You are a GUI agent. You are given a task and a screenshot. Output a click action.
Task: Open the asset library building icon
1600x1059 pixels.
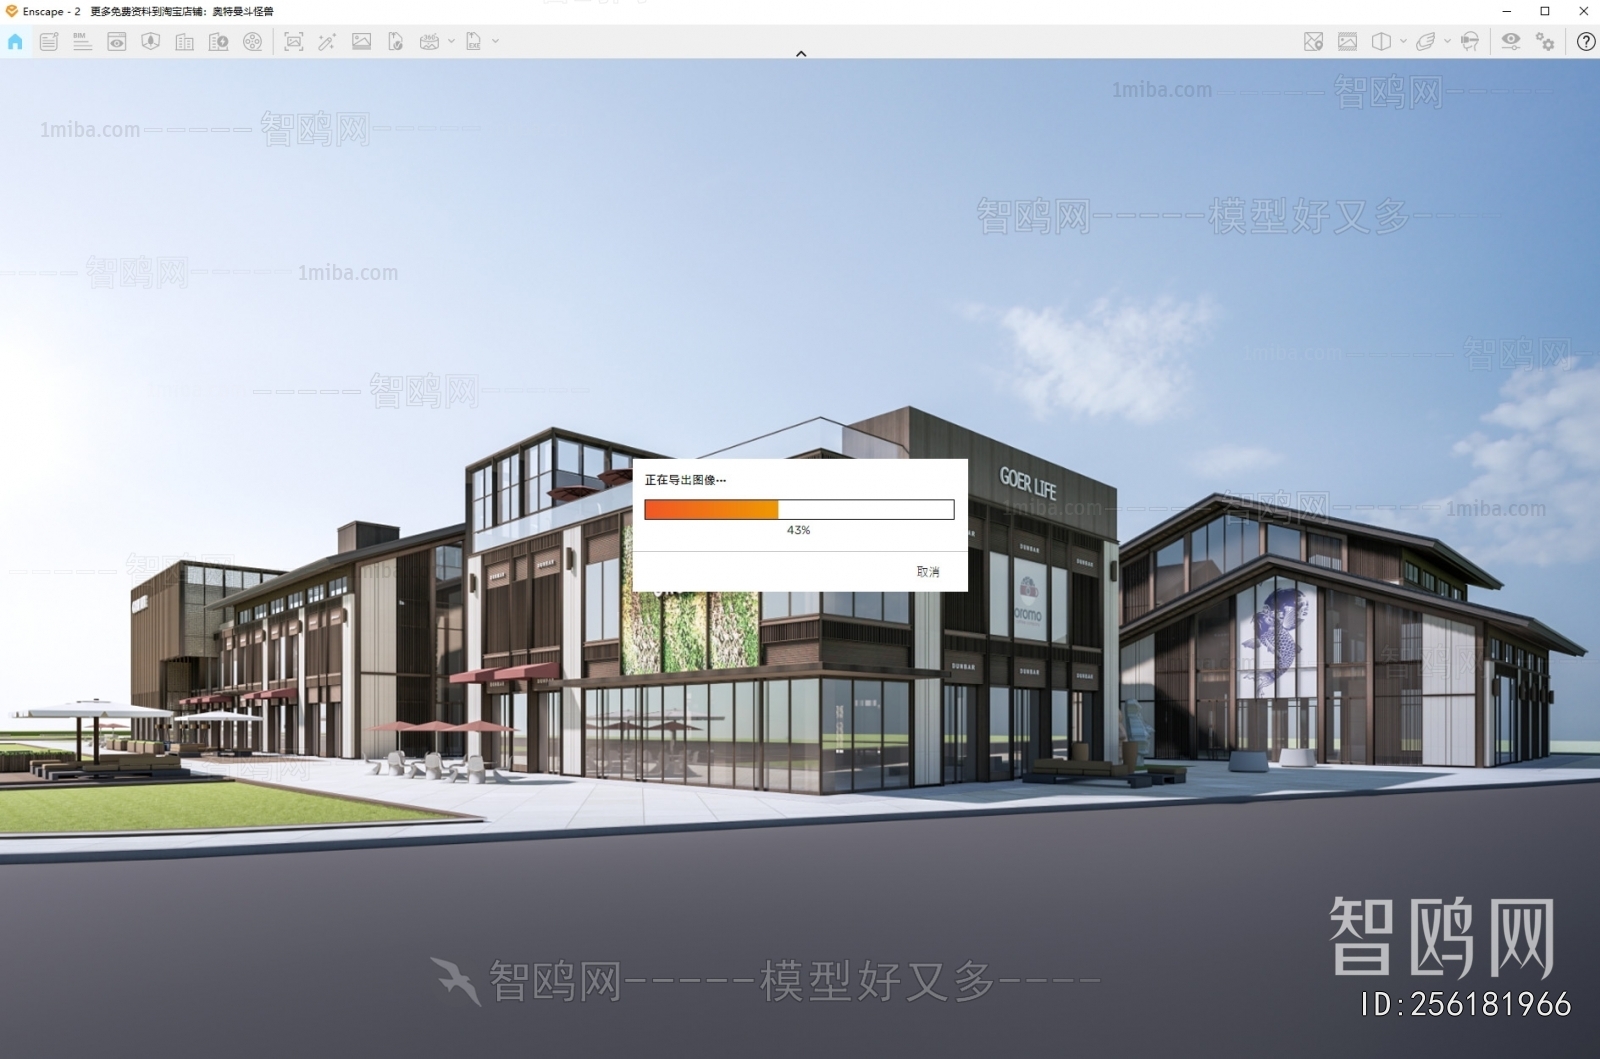point(185,42)
